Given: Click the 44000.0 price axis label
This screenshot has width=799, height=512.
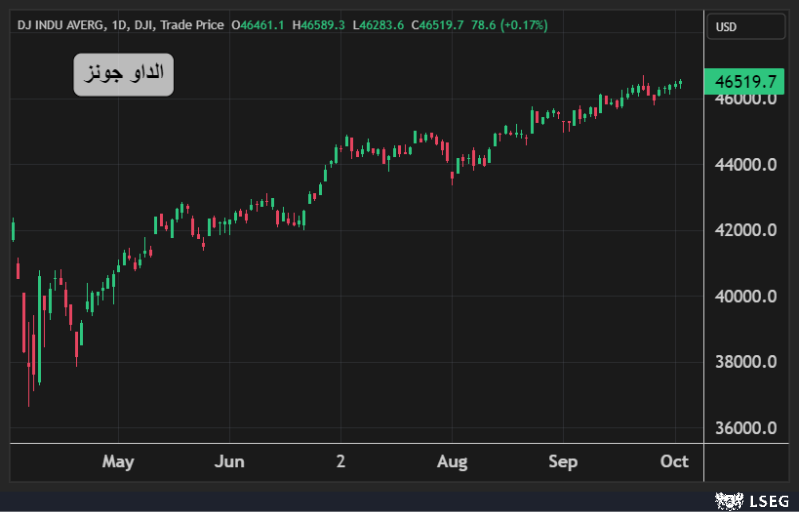Looking at the screenshot, I should click(x=746, y=164).
